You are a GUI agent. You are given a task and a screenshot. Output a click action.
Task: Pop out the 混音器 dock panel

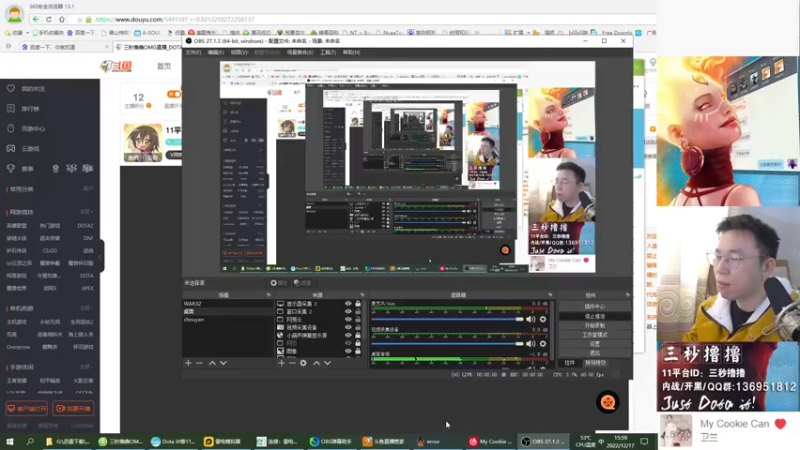[x=550, y=295]
